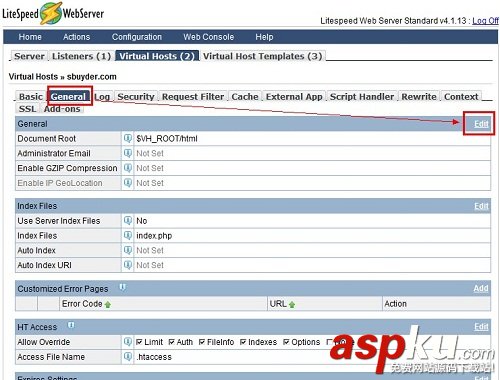The image size is (500, 380).
Task: Click the Customized Error Pages info icon
Action: click(x=123, y=287)
